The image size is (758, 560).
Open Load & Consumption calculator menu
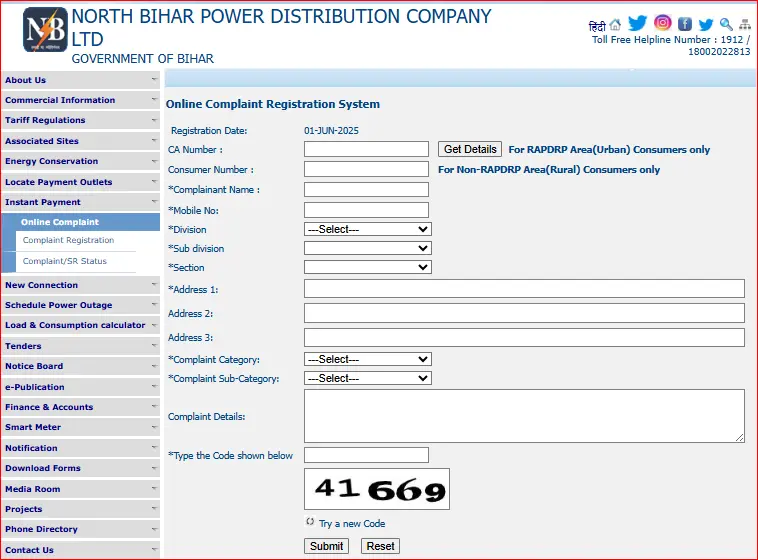80,325
